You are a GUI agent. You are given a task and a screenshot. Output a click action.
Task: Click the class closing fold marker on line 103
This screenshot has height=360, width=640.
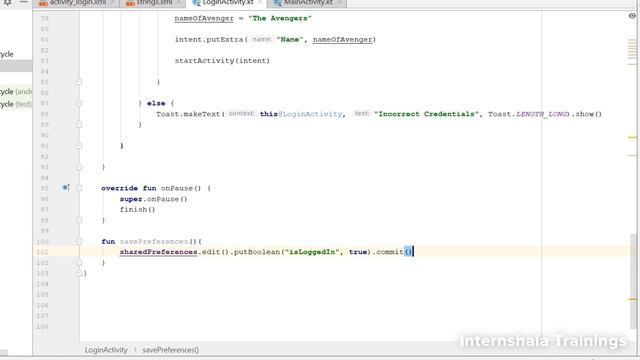(79, 273)
